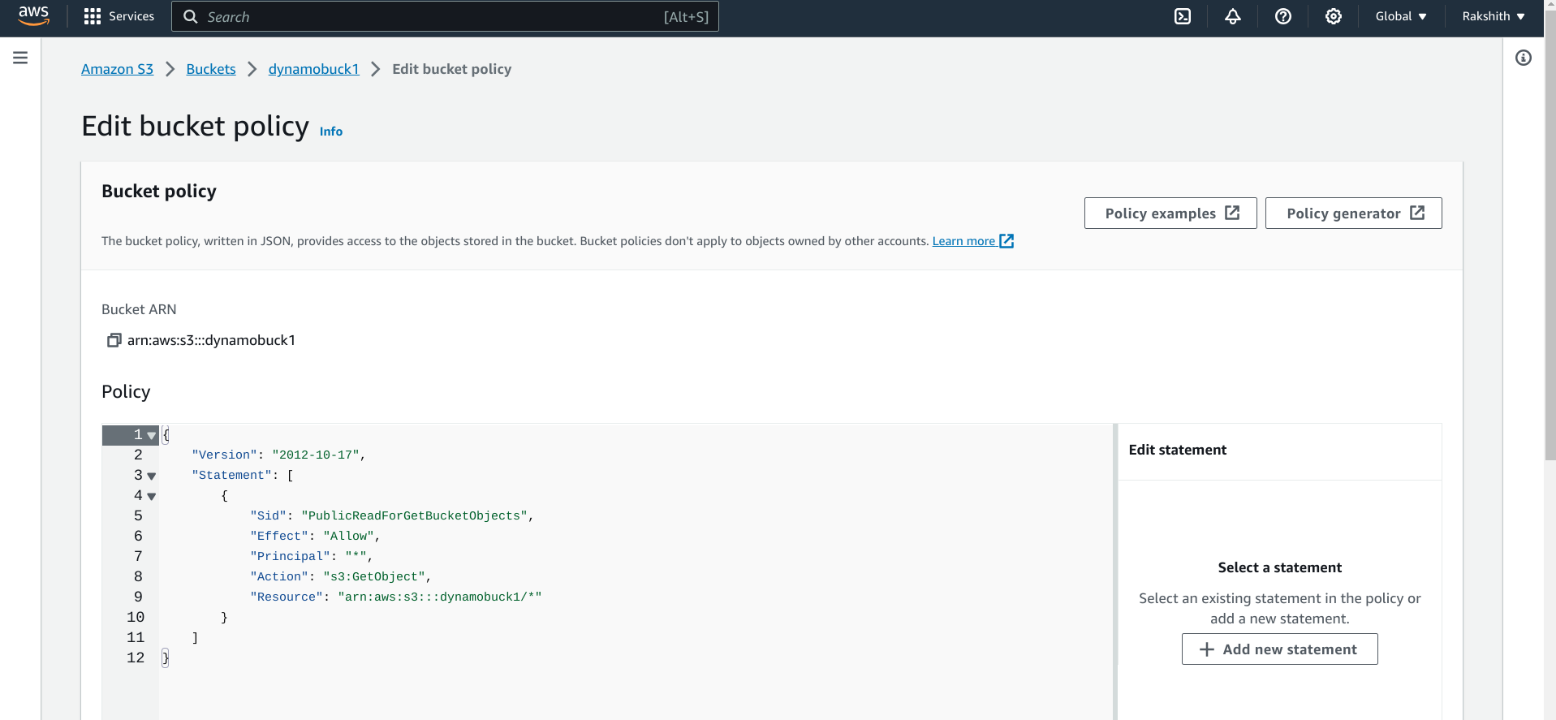Collapse code fold arrow on line 1
The width and height of the screenshot is (1556, 720).
152,435
